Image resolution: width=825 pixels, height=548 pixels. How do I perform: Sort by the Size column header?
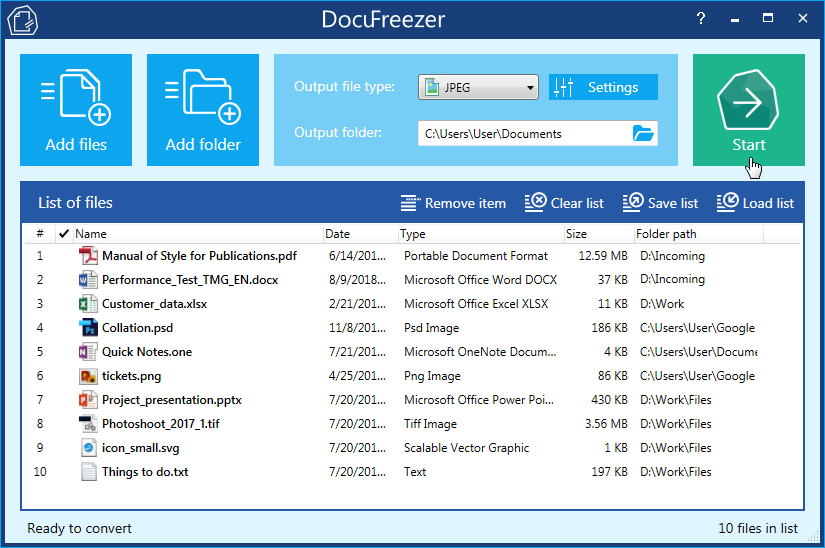599,234
